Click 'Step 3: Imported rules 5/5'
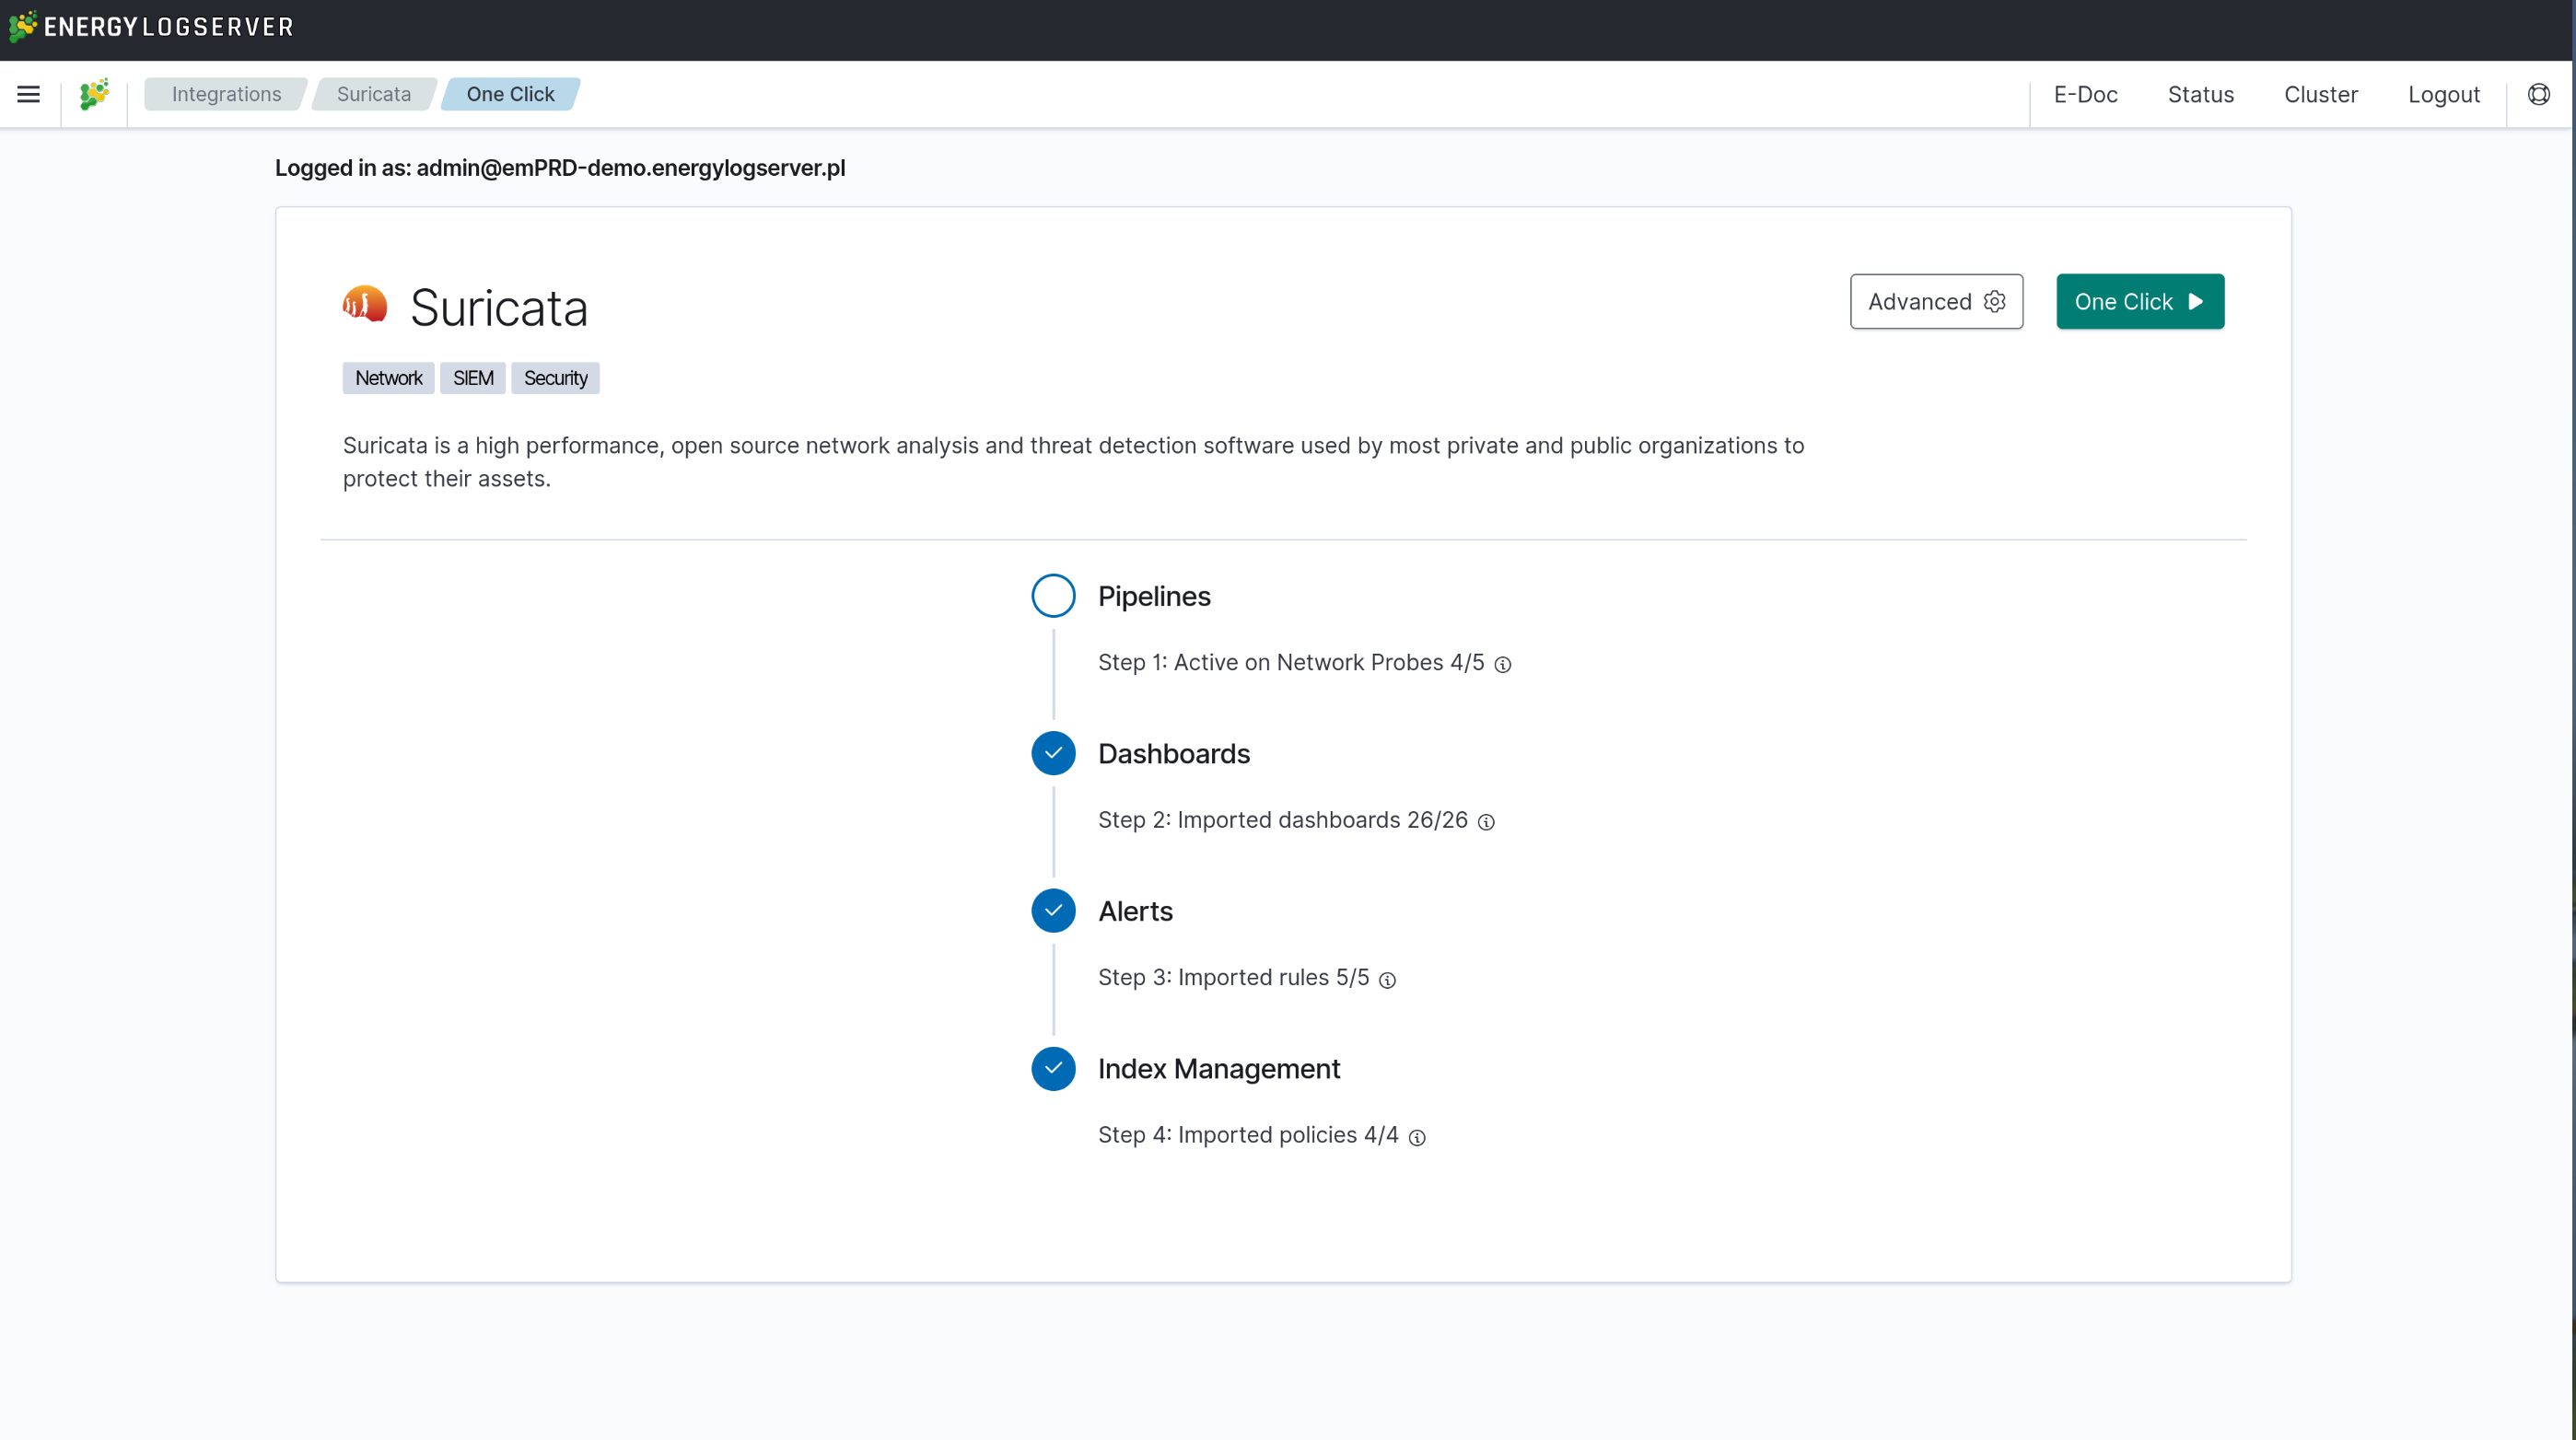 pos(1233,977)
